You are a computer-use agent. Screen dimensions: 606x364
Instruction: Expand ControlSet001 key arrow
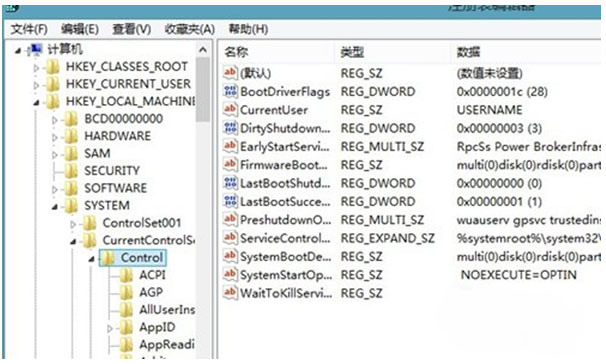pos(73,224)
